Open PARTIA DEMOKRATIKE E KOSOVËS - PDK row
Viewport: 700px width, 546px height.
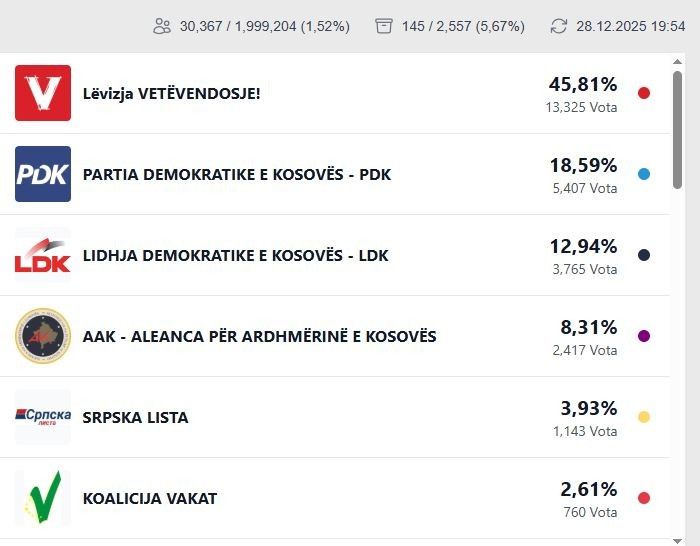(237, 174)
